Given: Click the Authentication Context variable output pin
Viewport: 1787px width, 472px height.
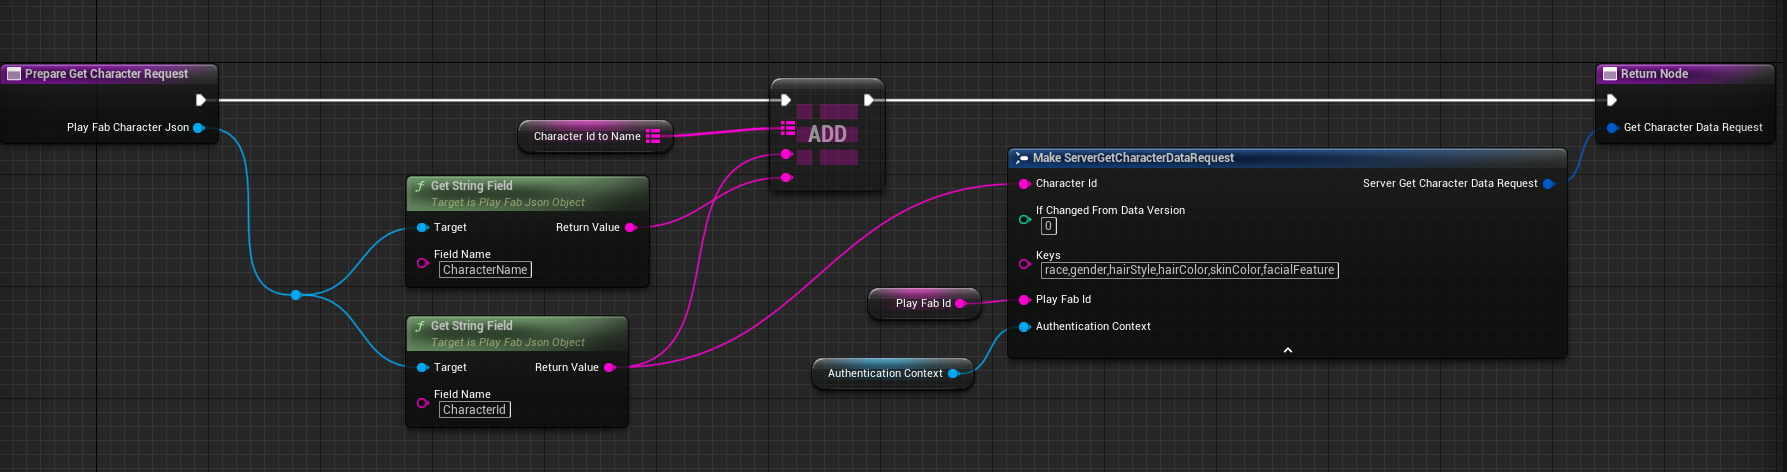Looking at the screenshot, I should (954, 374).
